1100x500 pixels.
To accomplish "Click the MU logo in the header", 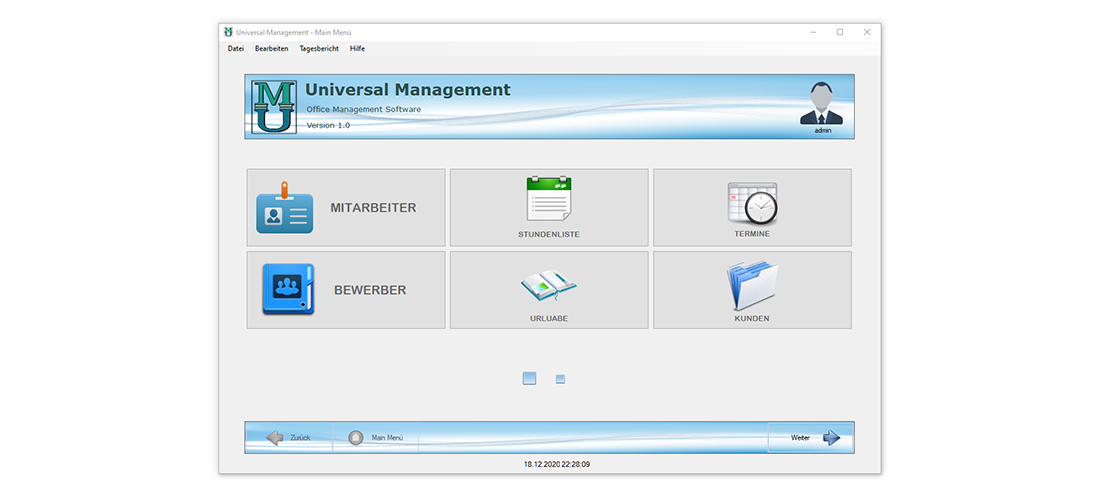I will pyautogui.click(x=274, y=107).
